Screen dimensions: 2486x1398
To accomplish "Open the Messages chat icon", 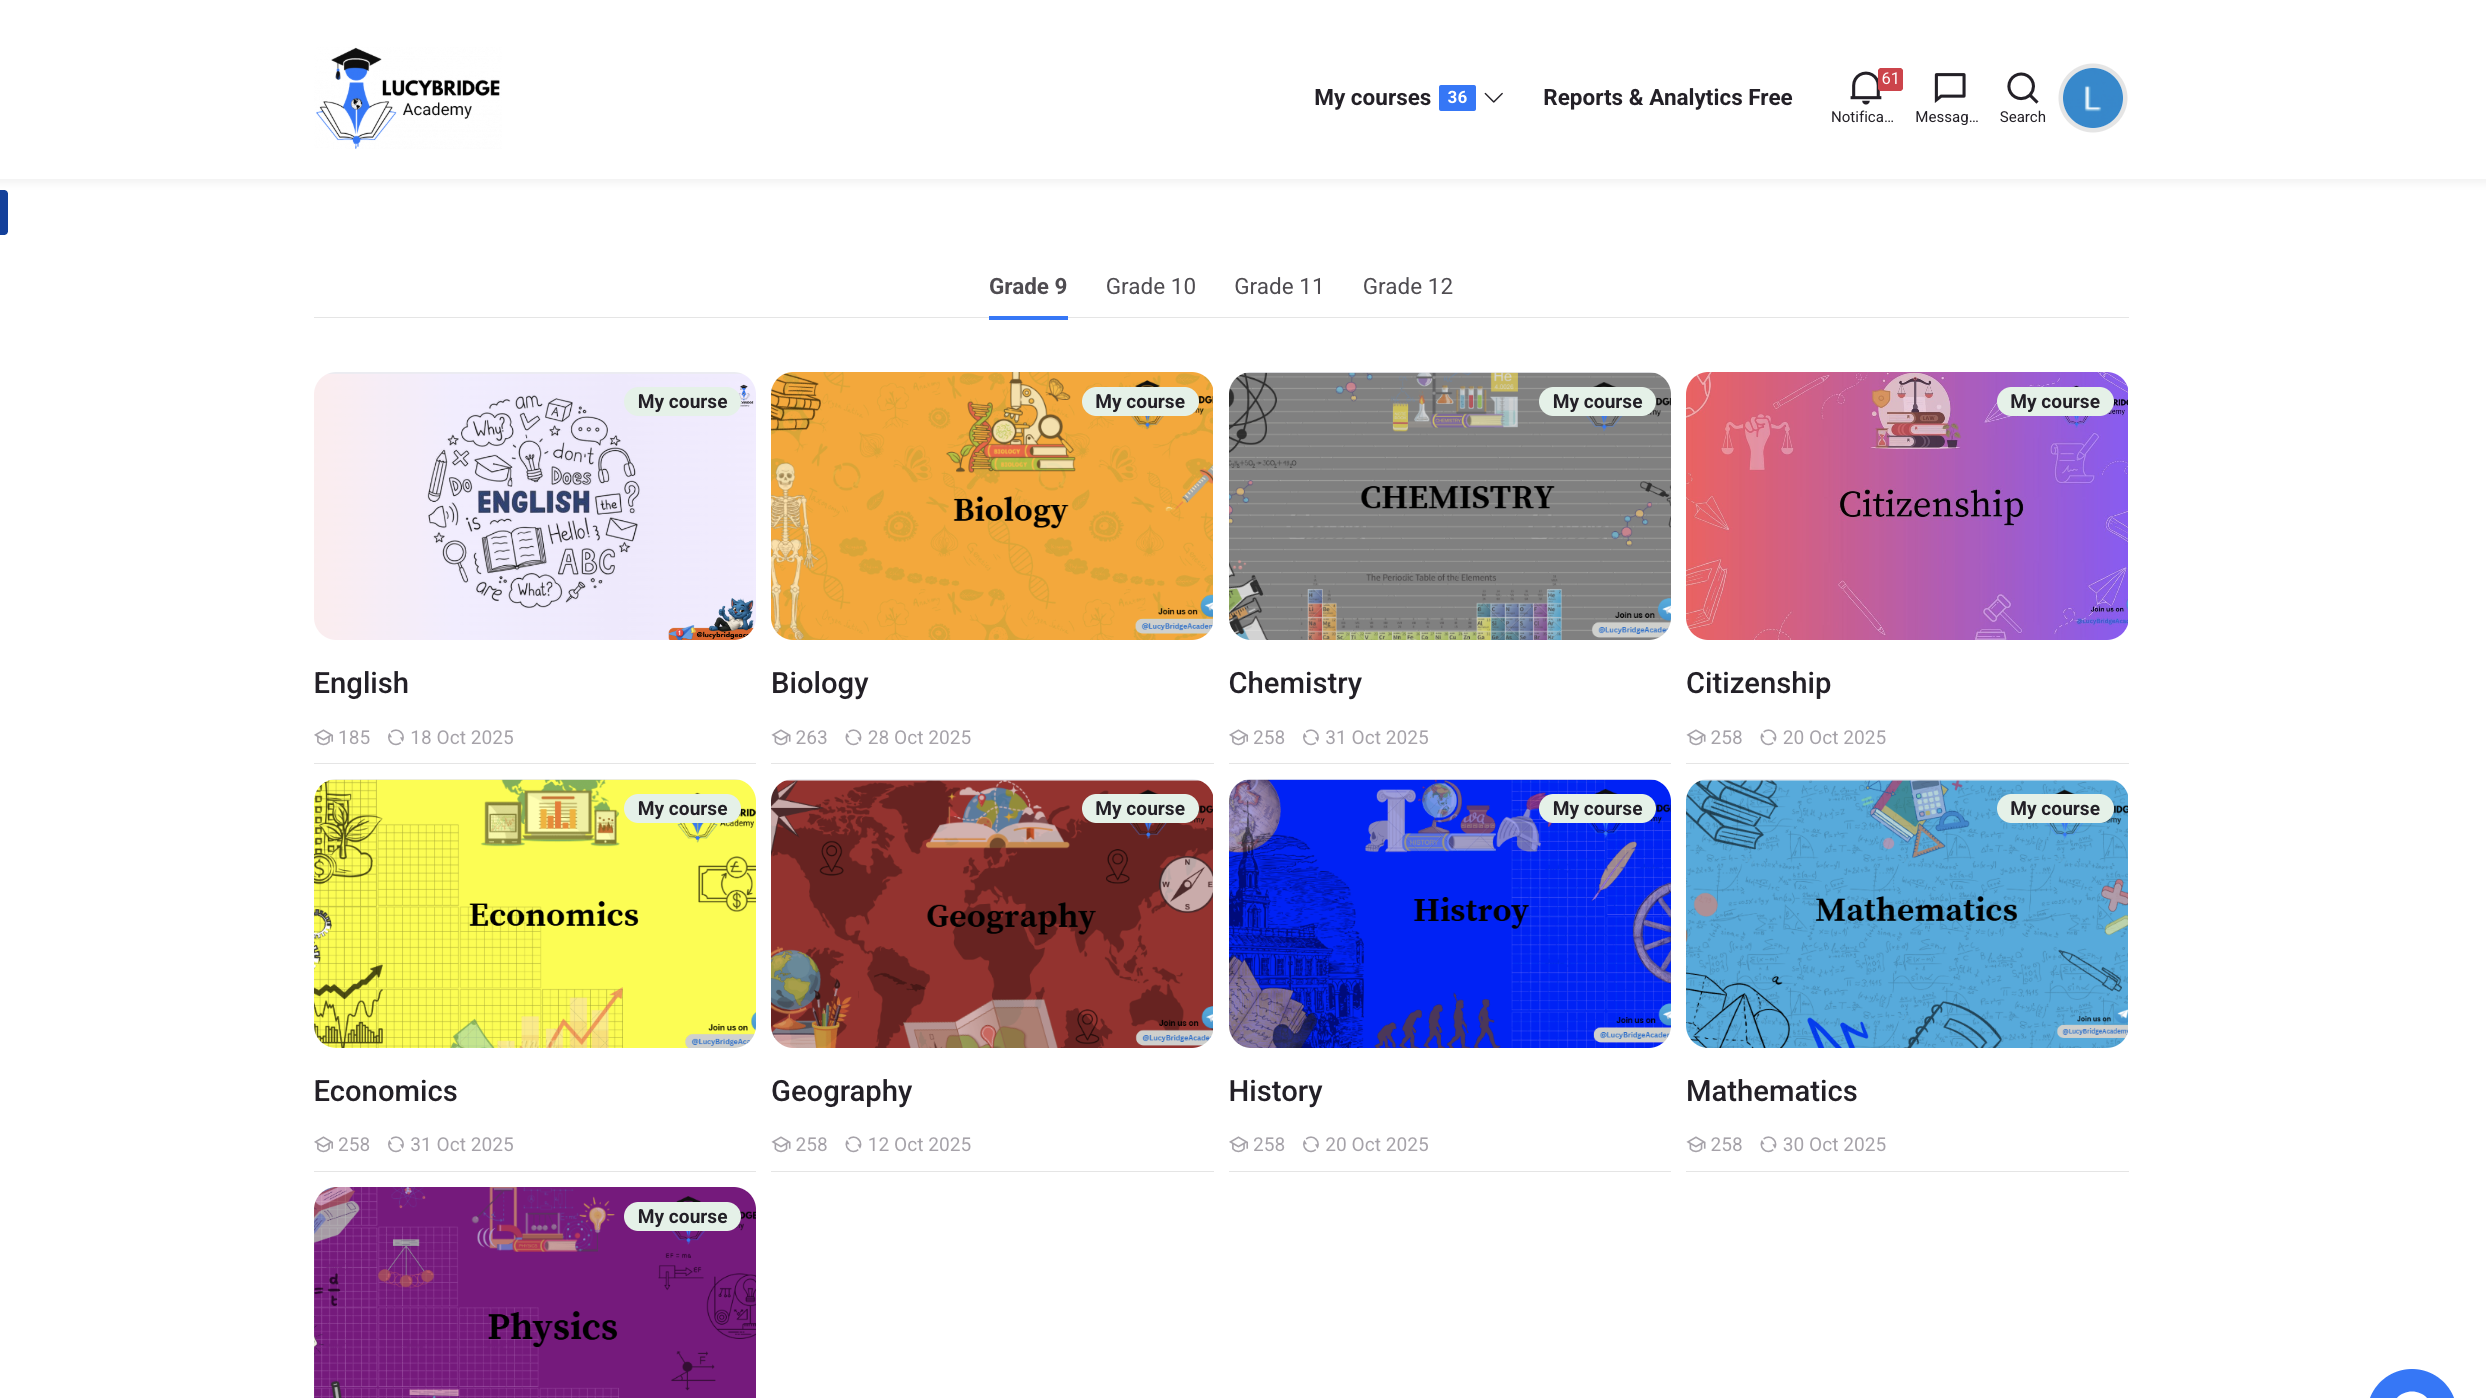I will pyautogui.click(x=1948, y=90).
